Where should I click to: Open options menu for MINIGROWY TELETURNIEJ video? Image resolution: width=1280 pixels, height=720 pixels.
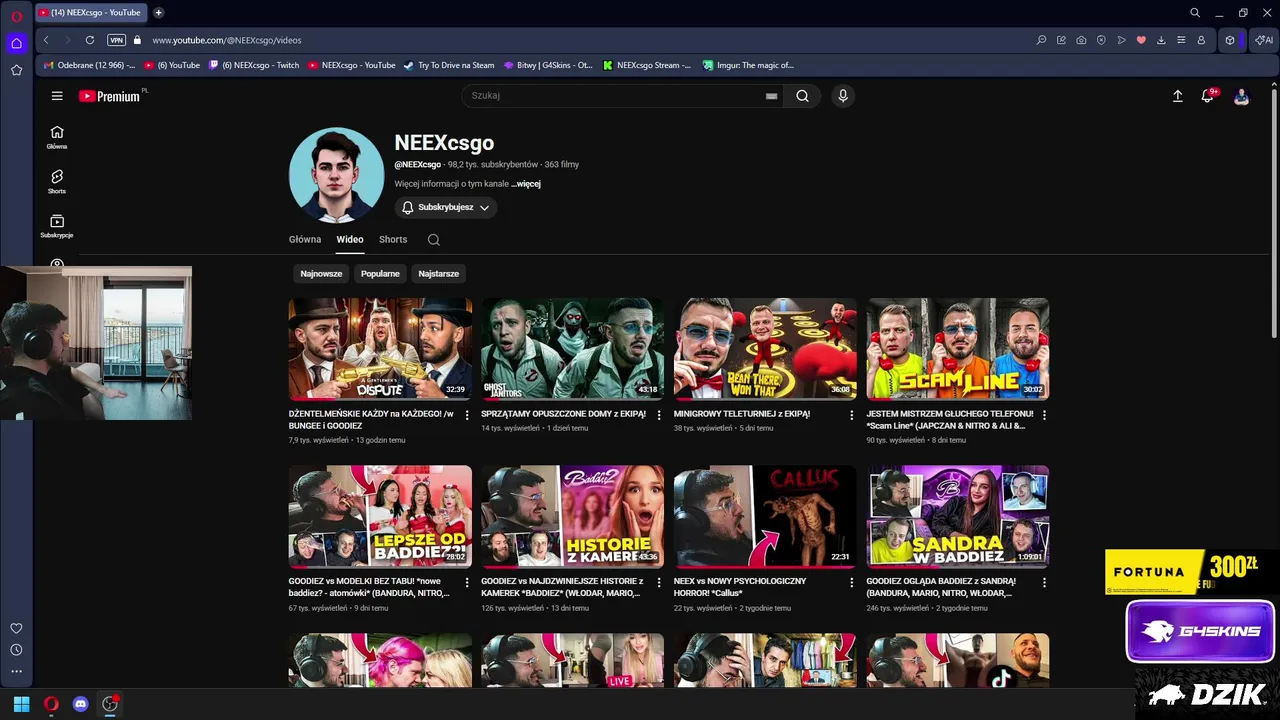coord(852,415)
